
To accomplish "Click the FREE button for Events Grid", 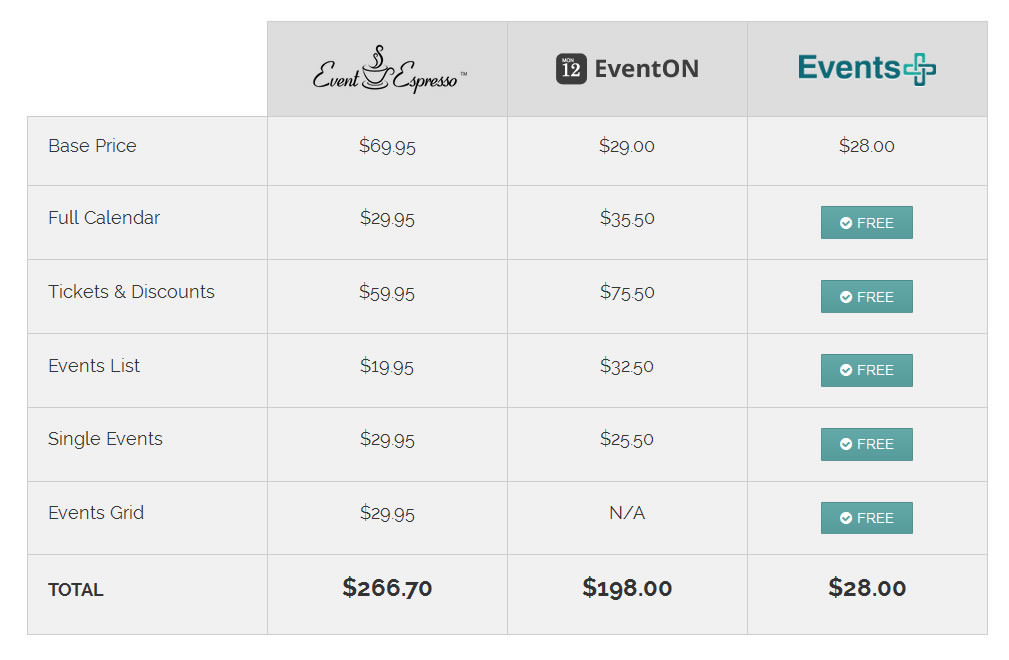I will click(866, 518).
